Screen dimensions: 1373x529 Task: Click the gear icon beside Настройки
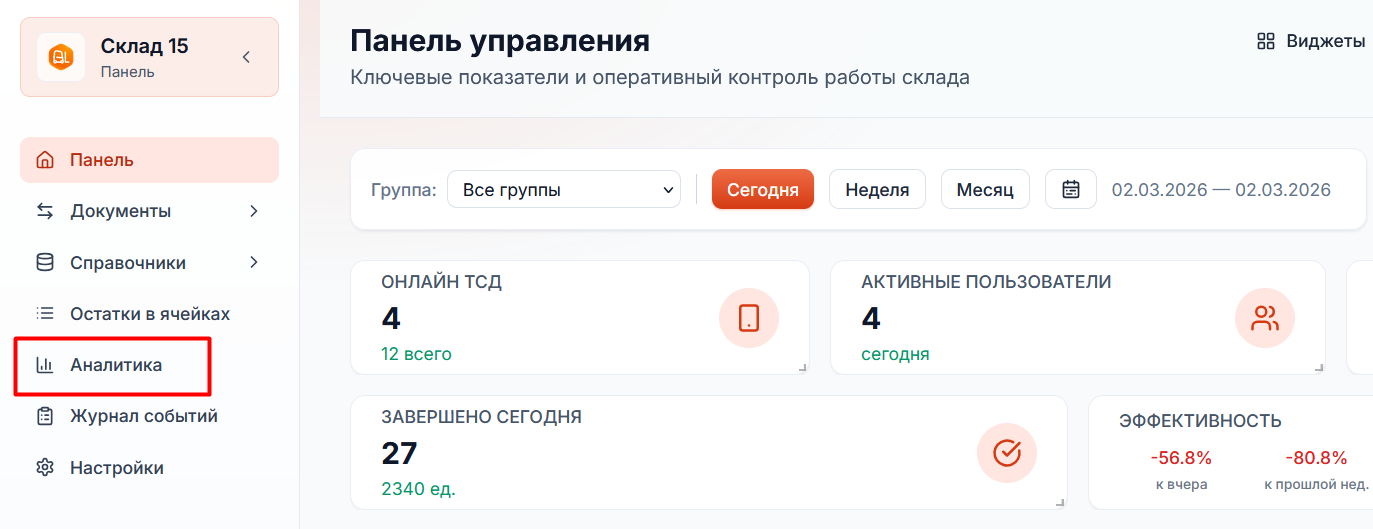click(45, 468)
